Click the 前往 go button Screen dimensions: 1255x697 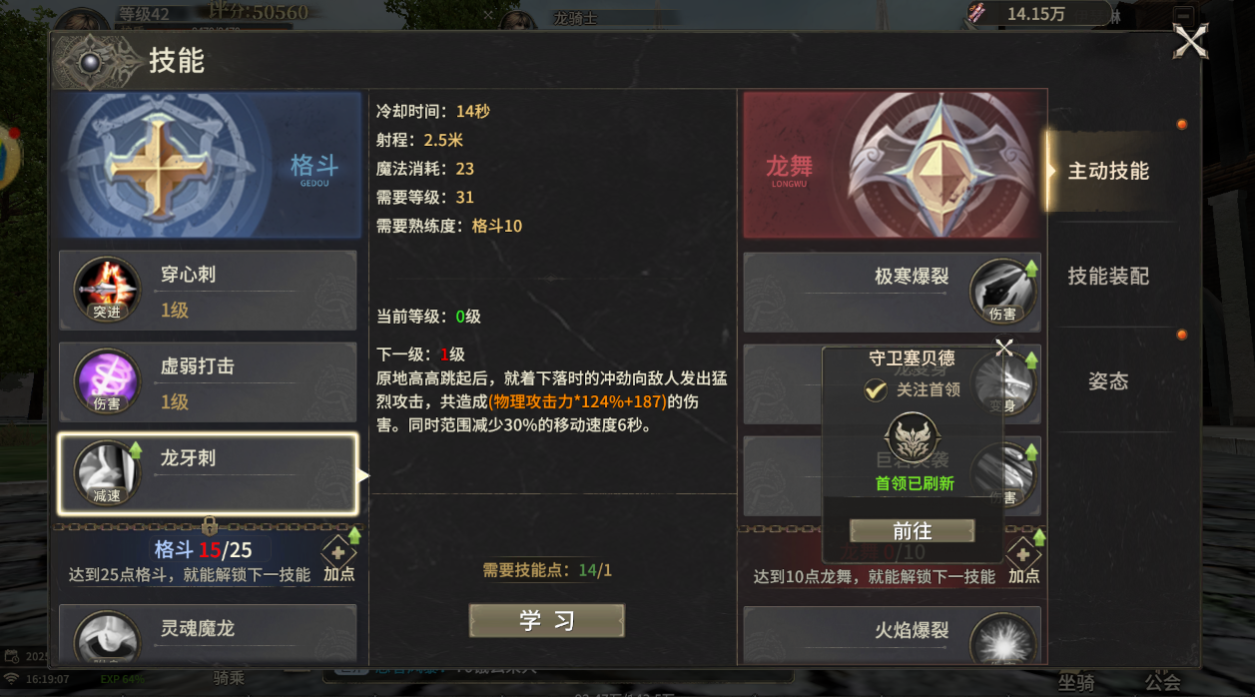[x=912, y=531]
